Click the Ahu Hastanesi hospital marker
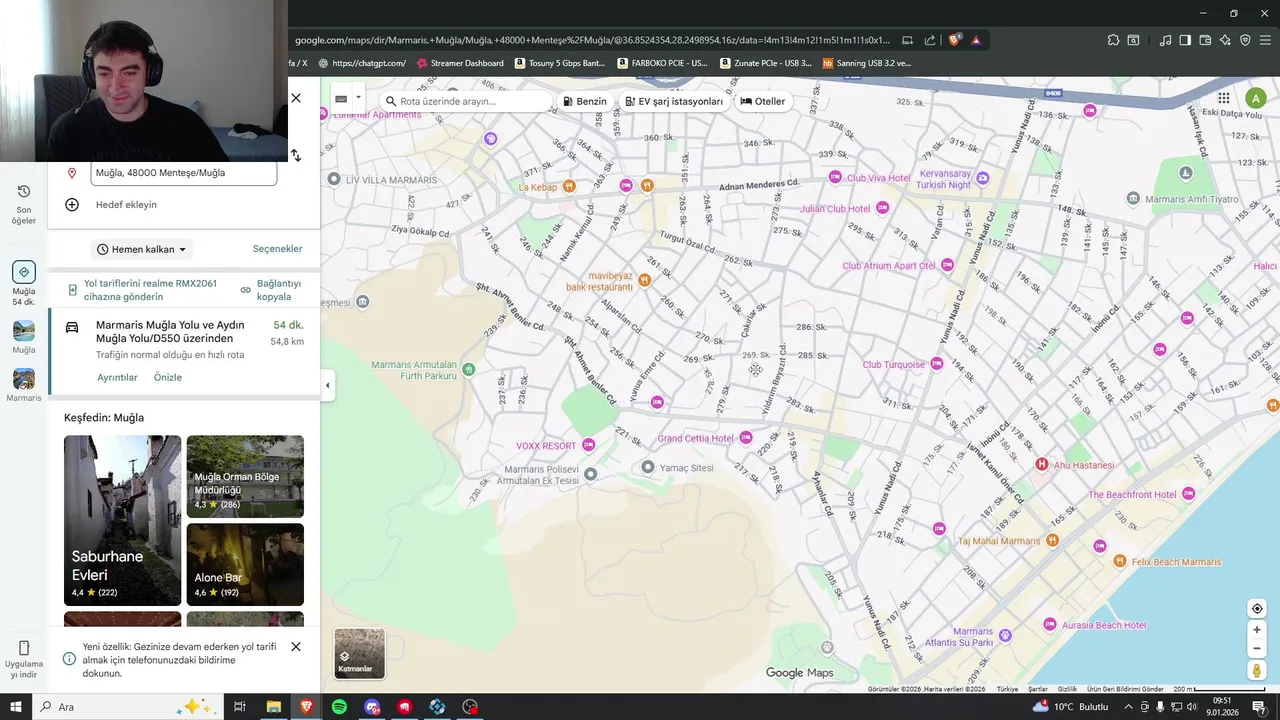Screen dimensions: 1280x720 pos(1041,464)
